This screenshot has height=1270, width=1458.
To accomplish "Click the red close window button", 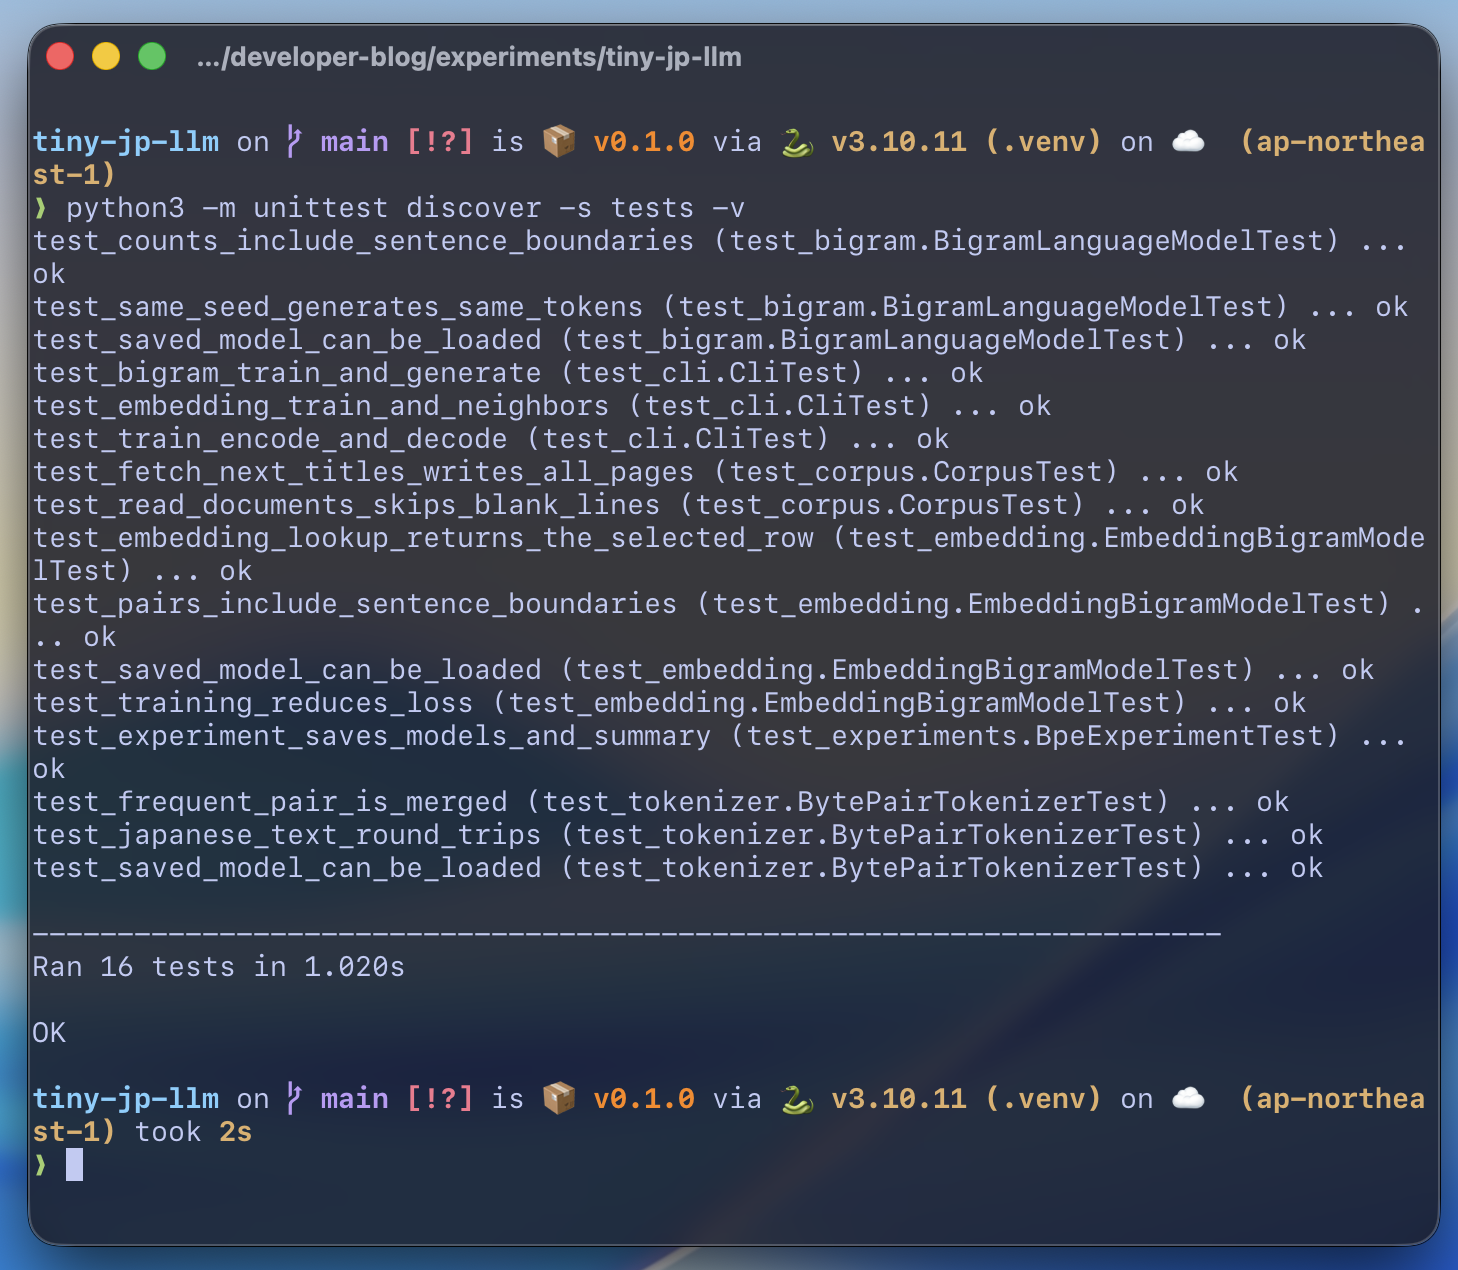I will point(60,56).
